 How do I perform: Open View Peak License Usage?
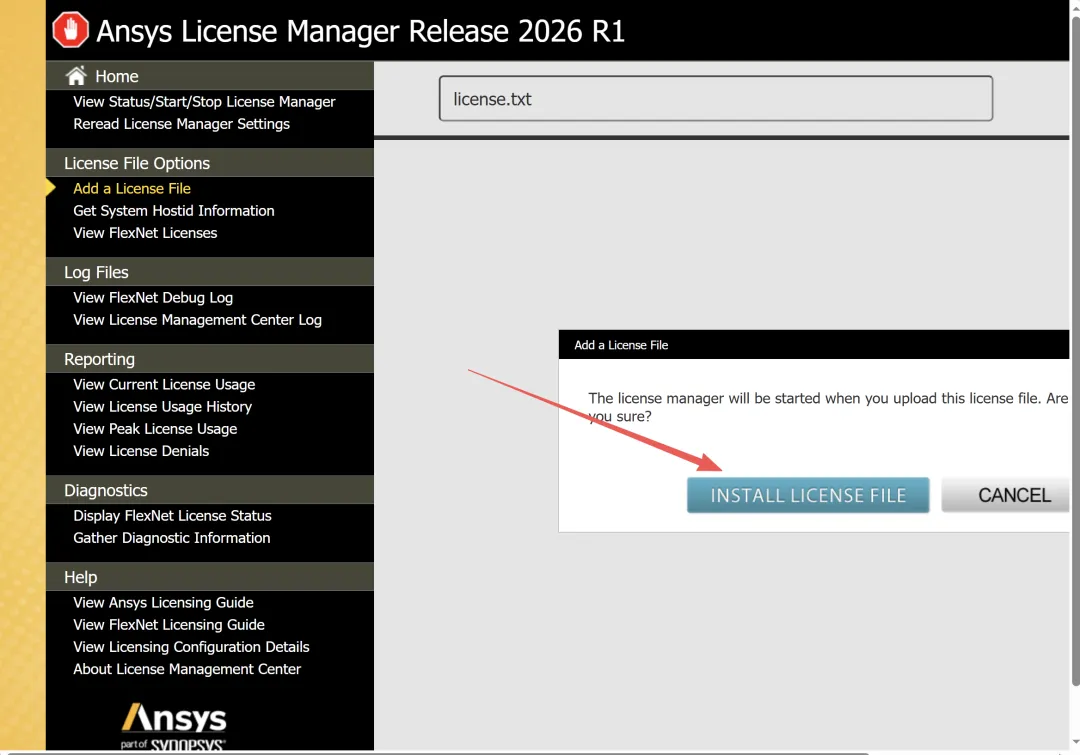(155, 428)
